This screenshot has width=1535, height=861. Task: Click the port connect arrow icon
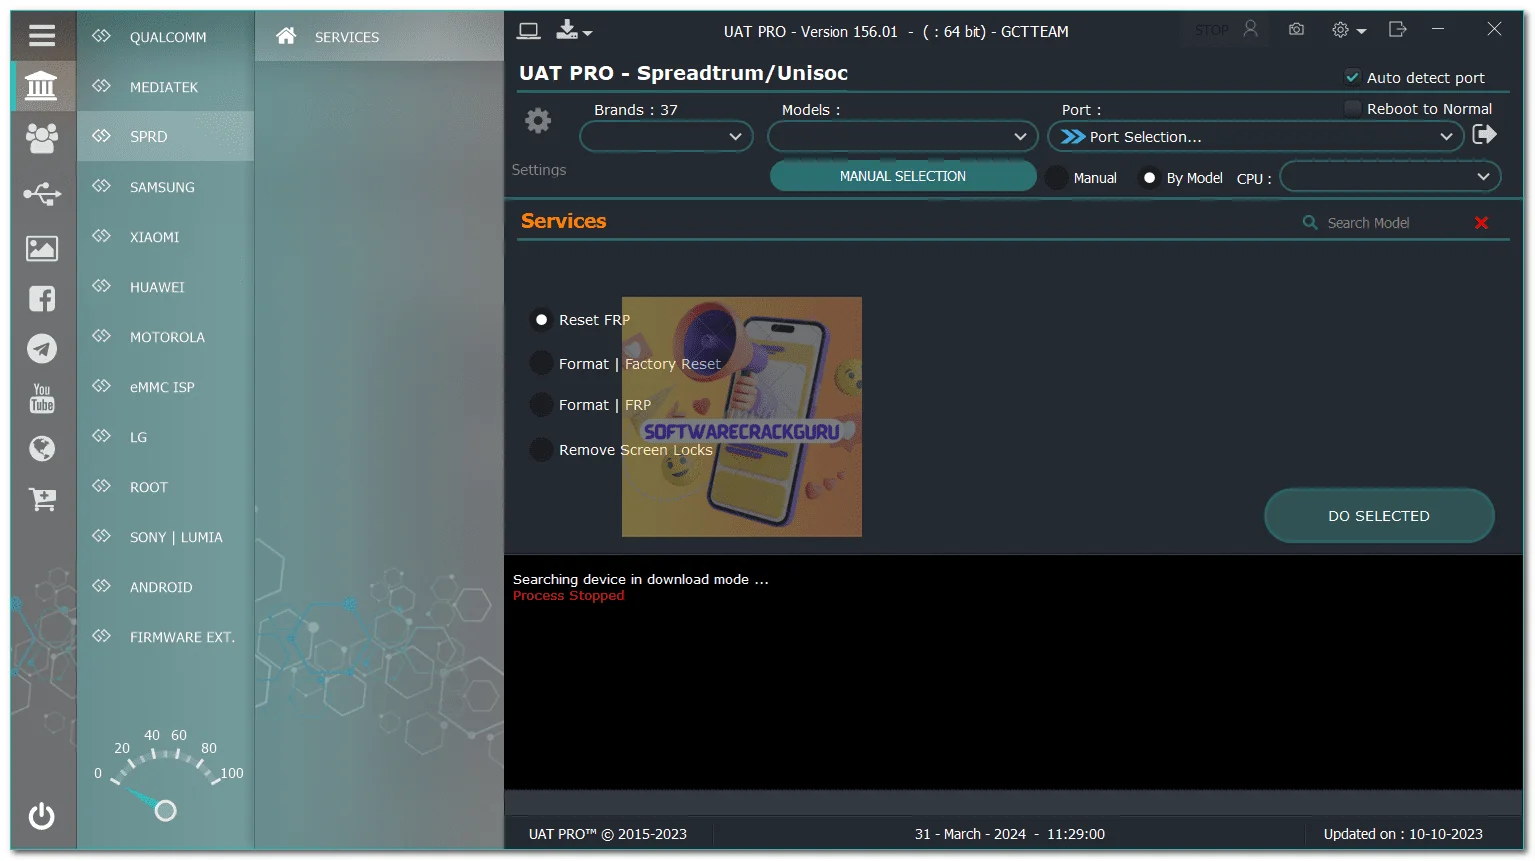click(x=1484, y=134)
